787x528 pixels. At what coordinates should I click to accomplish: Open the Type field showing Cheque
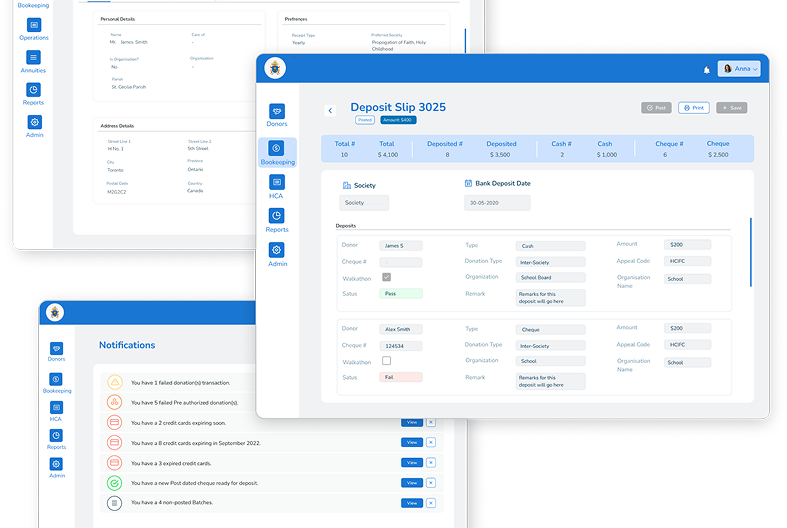550,329
